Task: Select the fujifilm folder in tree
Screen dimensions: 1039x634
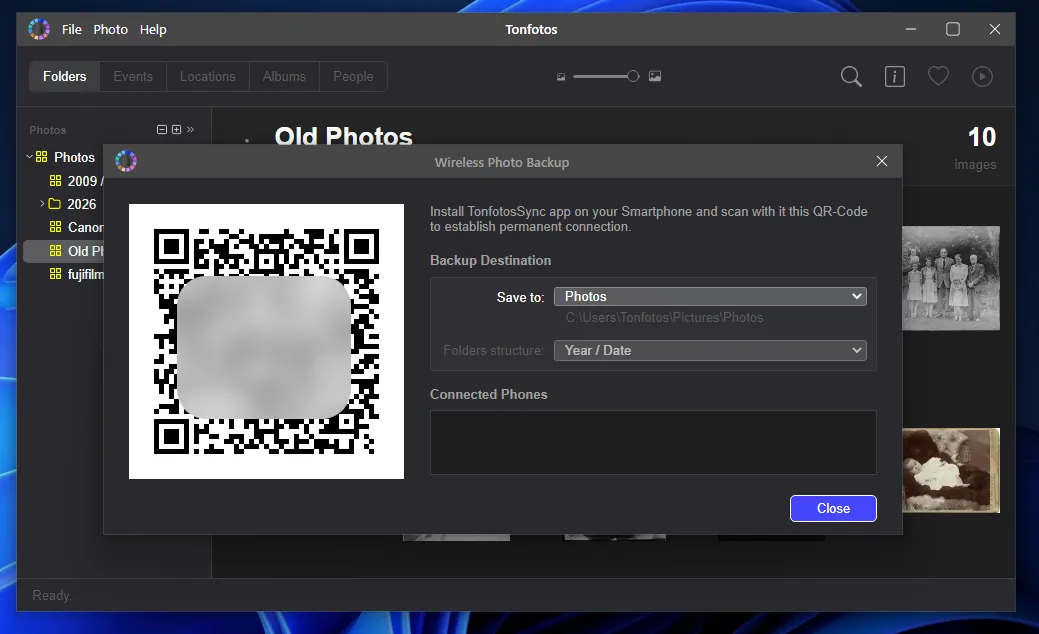Action: click(x=85, y=274)
